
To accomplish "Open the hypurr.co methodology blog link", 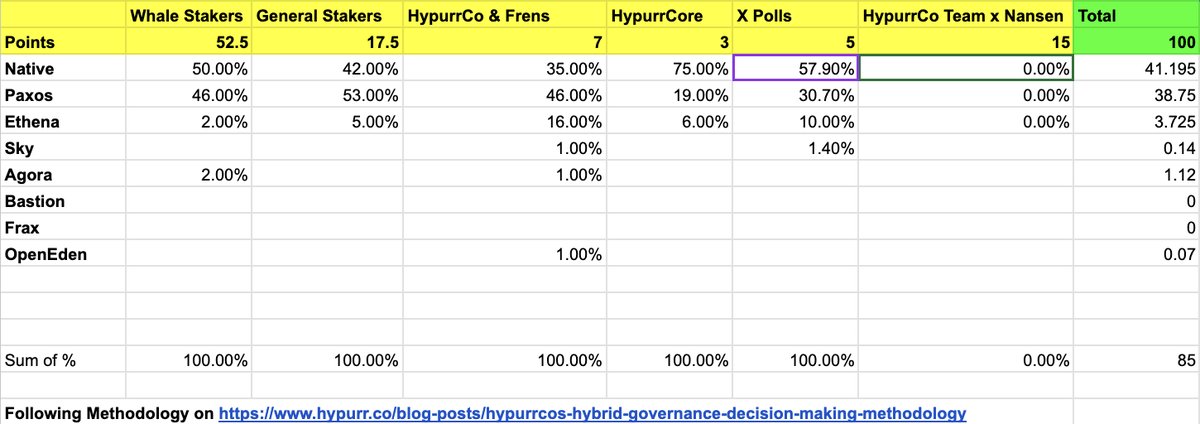I will click(x=593, y=412).
